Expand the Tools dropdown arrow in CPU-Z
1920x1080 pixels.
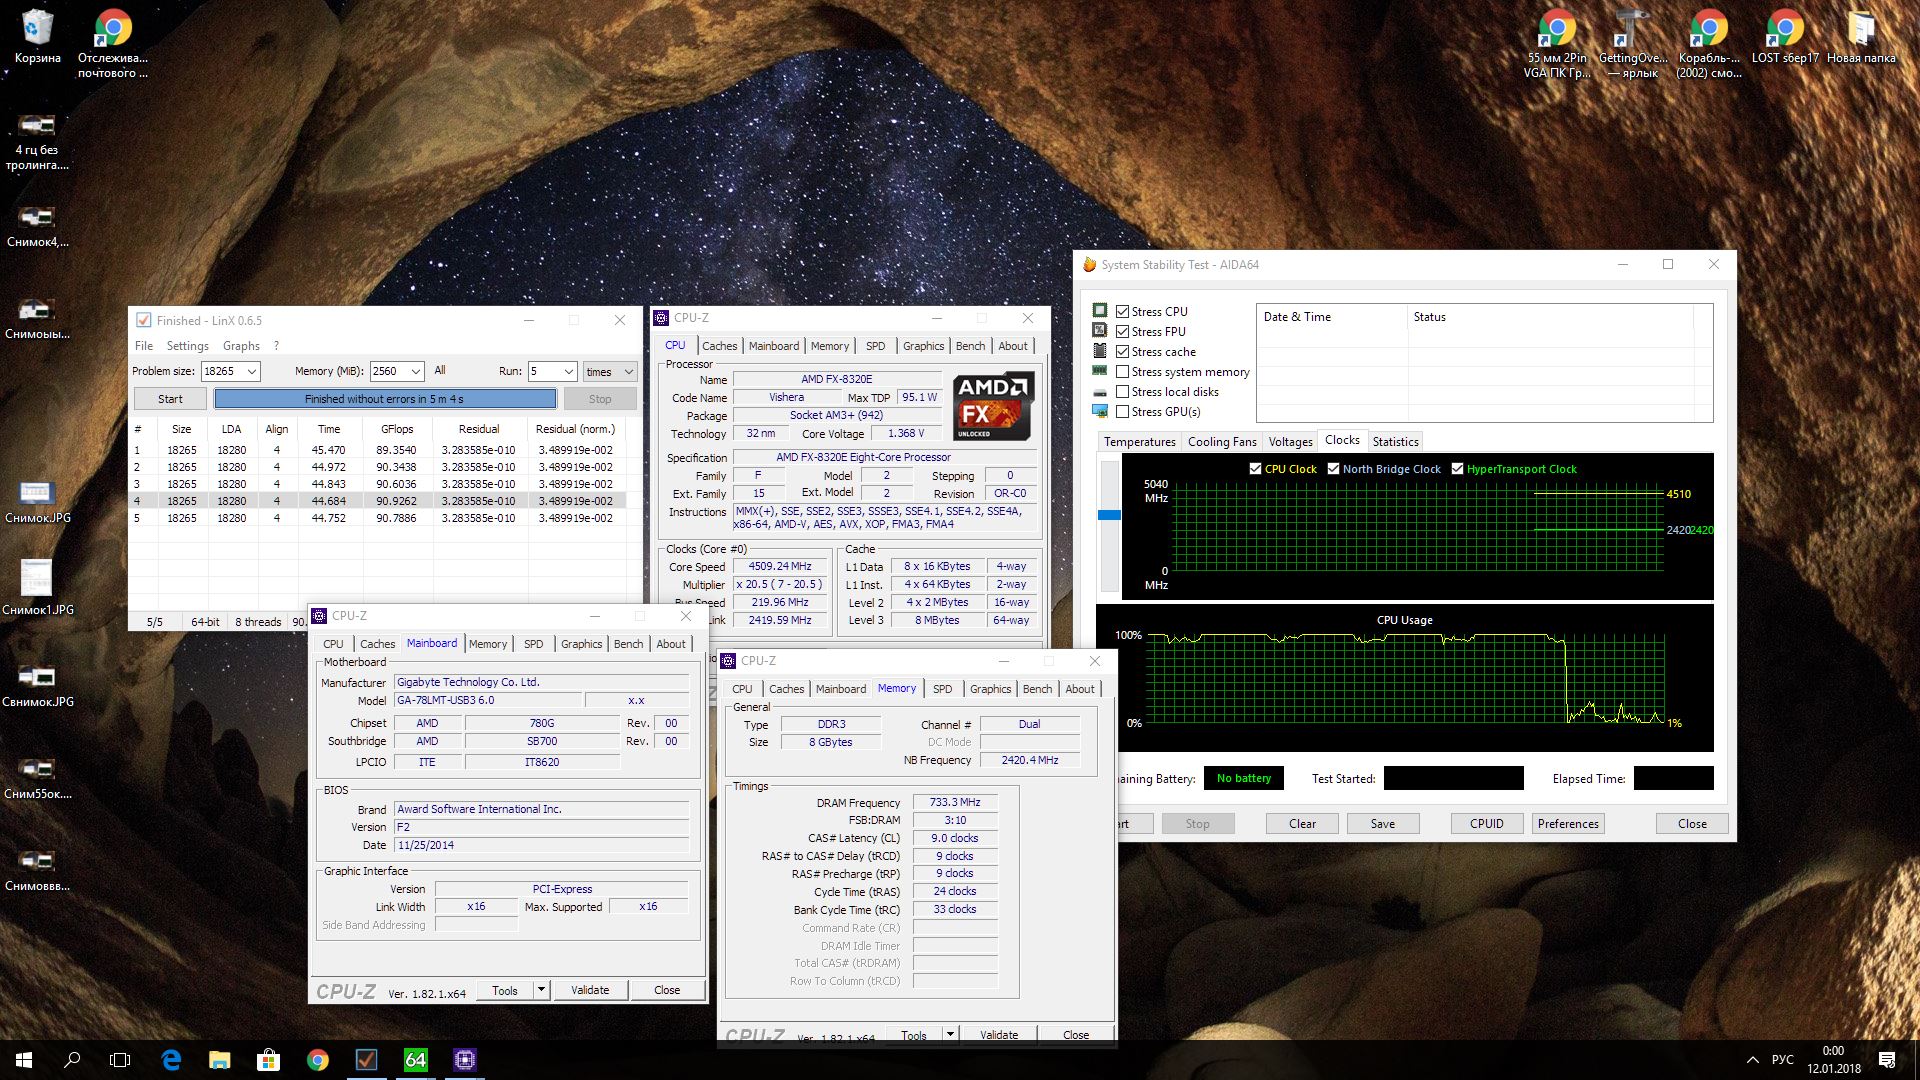[541, 990]
